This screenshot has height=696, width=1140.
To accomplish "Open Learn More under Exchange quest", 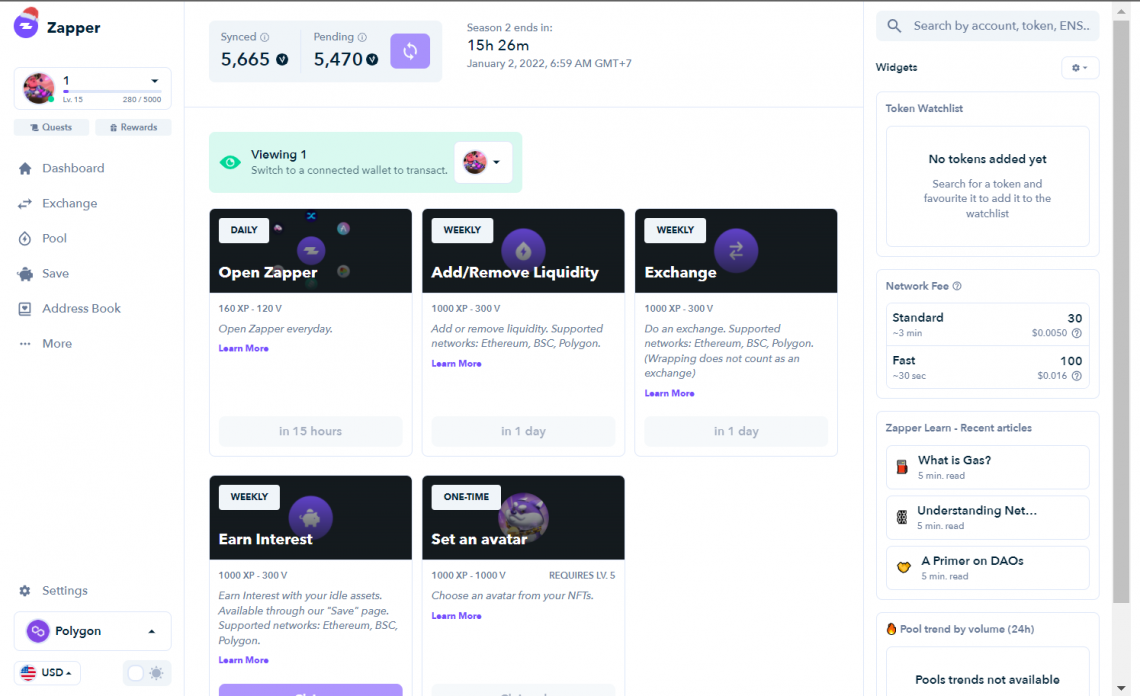I will [x=670, y=393].
